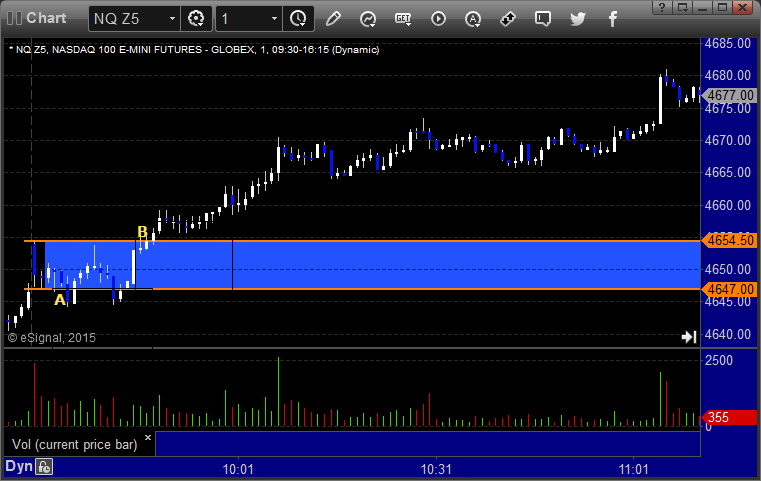Expand the NQ Z5 symbol dropdown

pyautogui.click(x=172, y=18)
